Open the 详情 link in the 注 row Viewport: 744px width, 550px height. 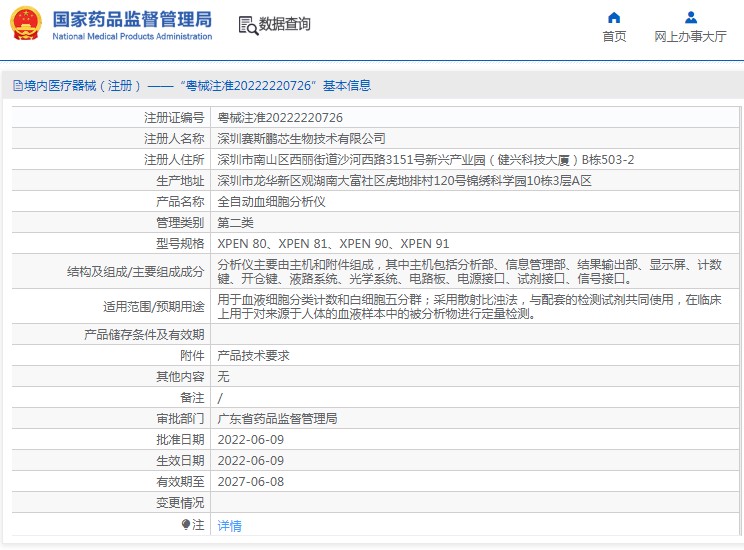pos(229,525)
